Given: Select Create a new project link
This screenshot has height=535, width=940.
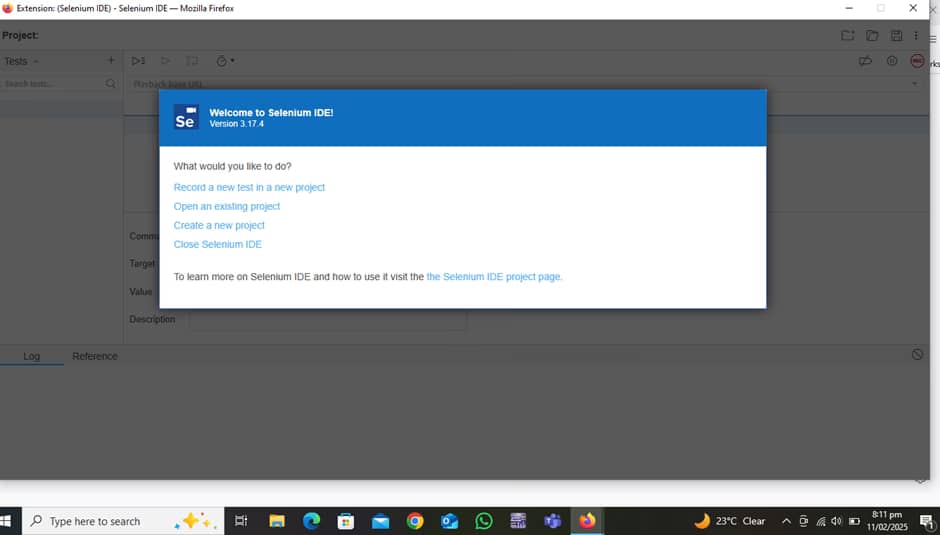Looking at the screenshot, I should pyautogui.click(x=219, y=226).
